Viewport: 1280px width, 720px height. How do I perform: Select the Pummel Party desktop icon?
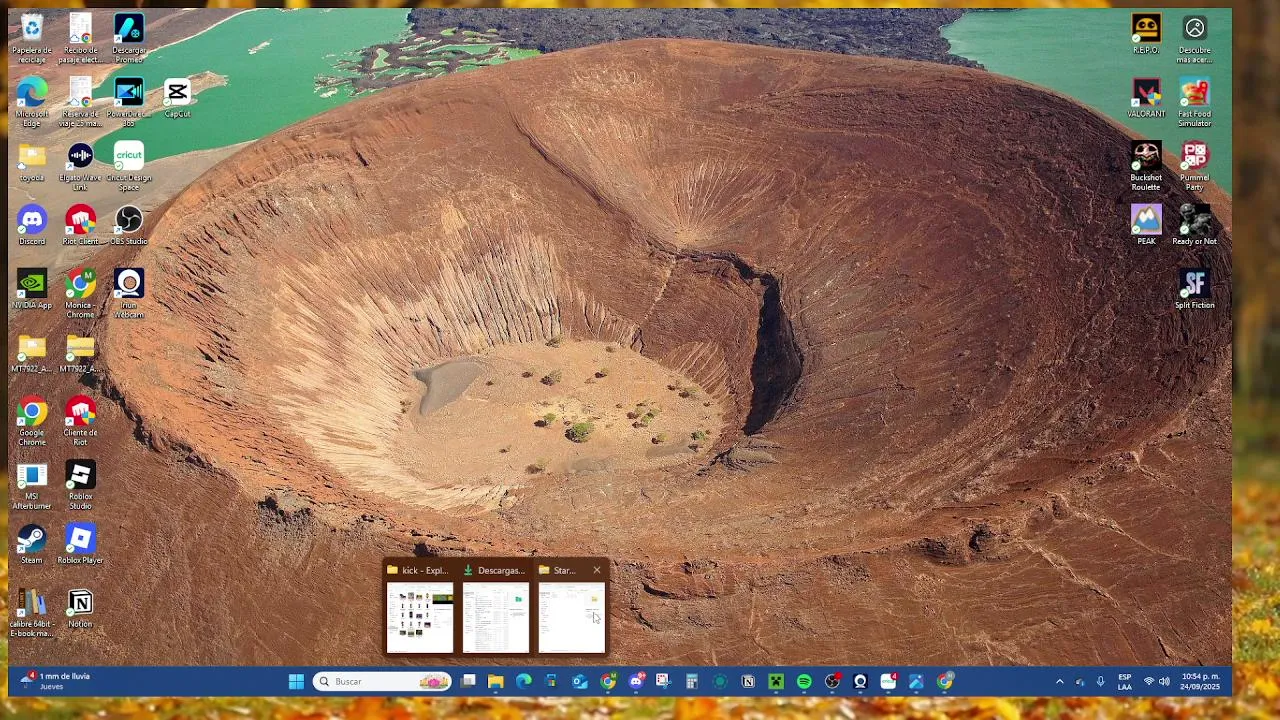click(1194, 167)
